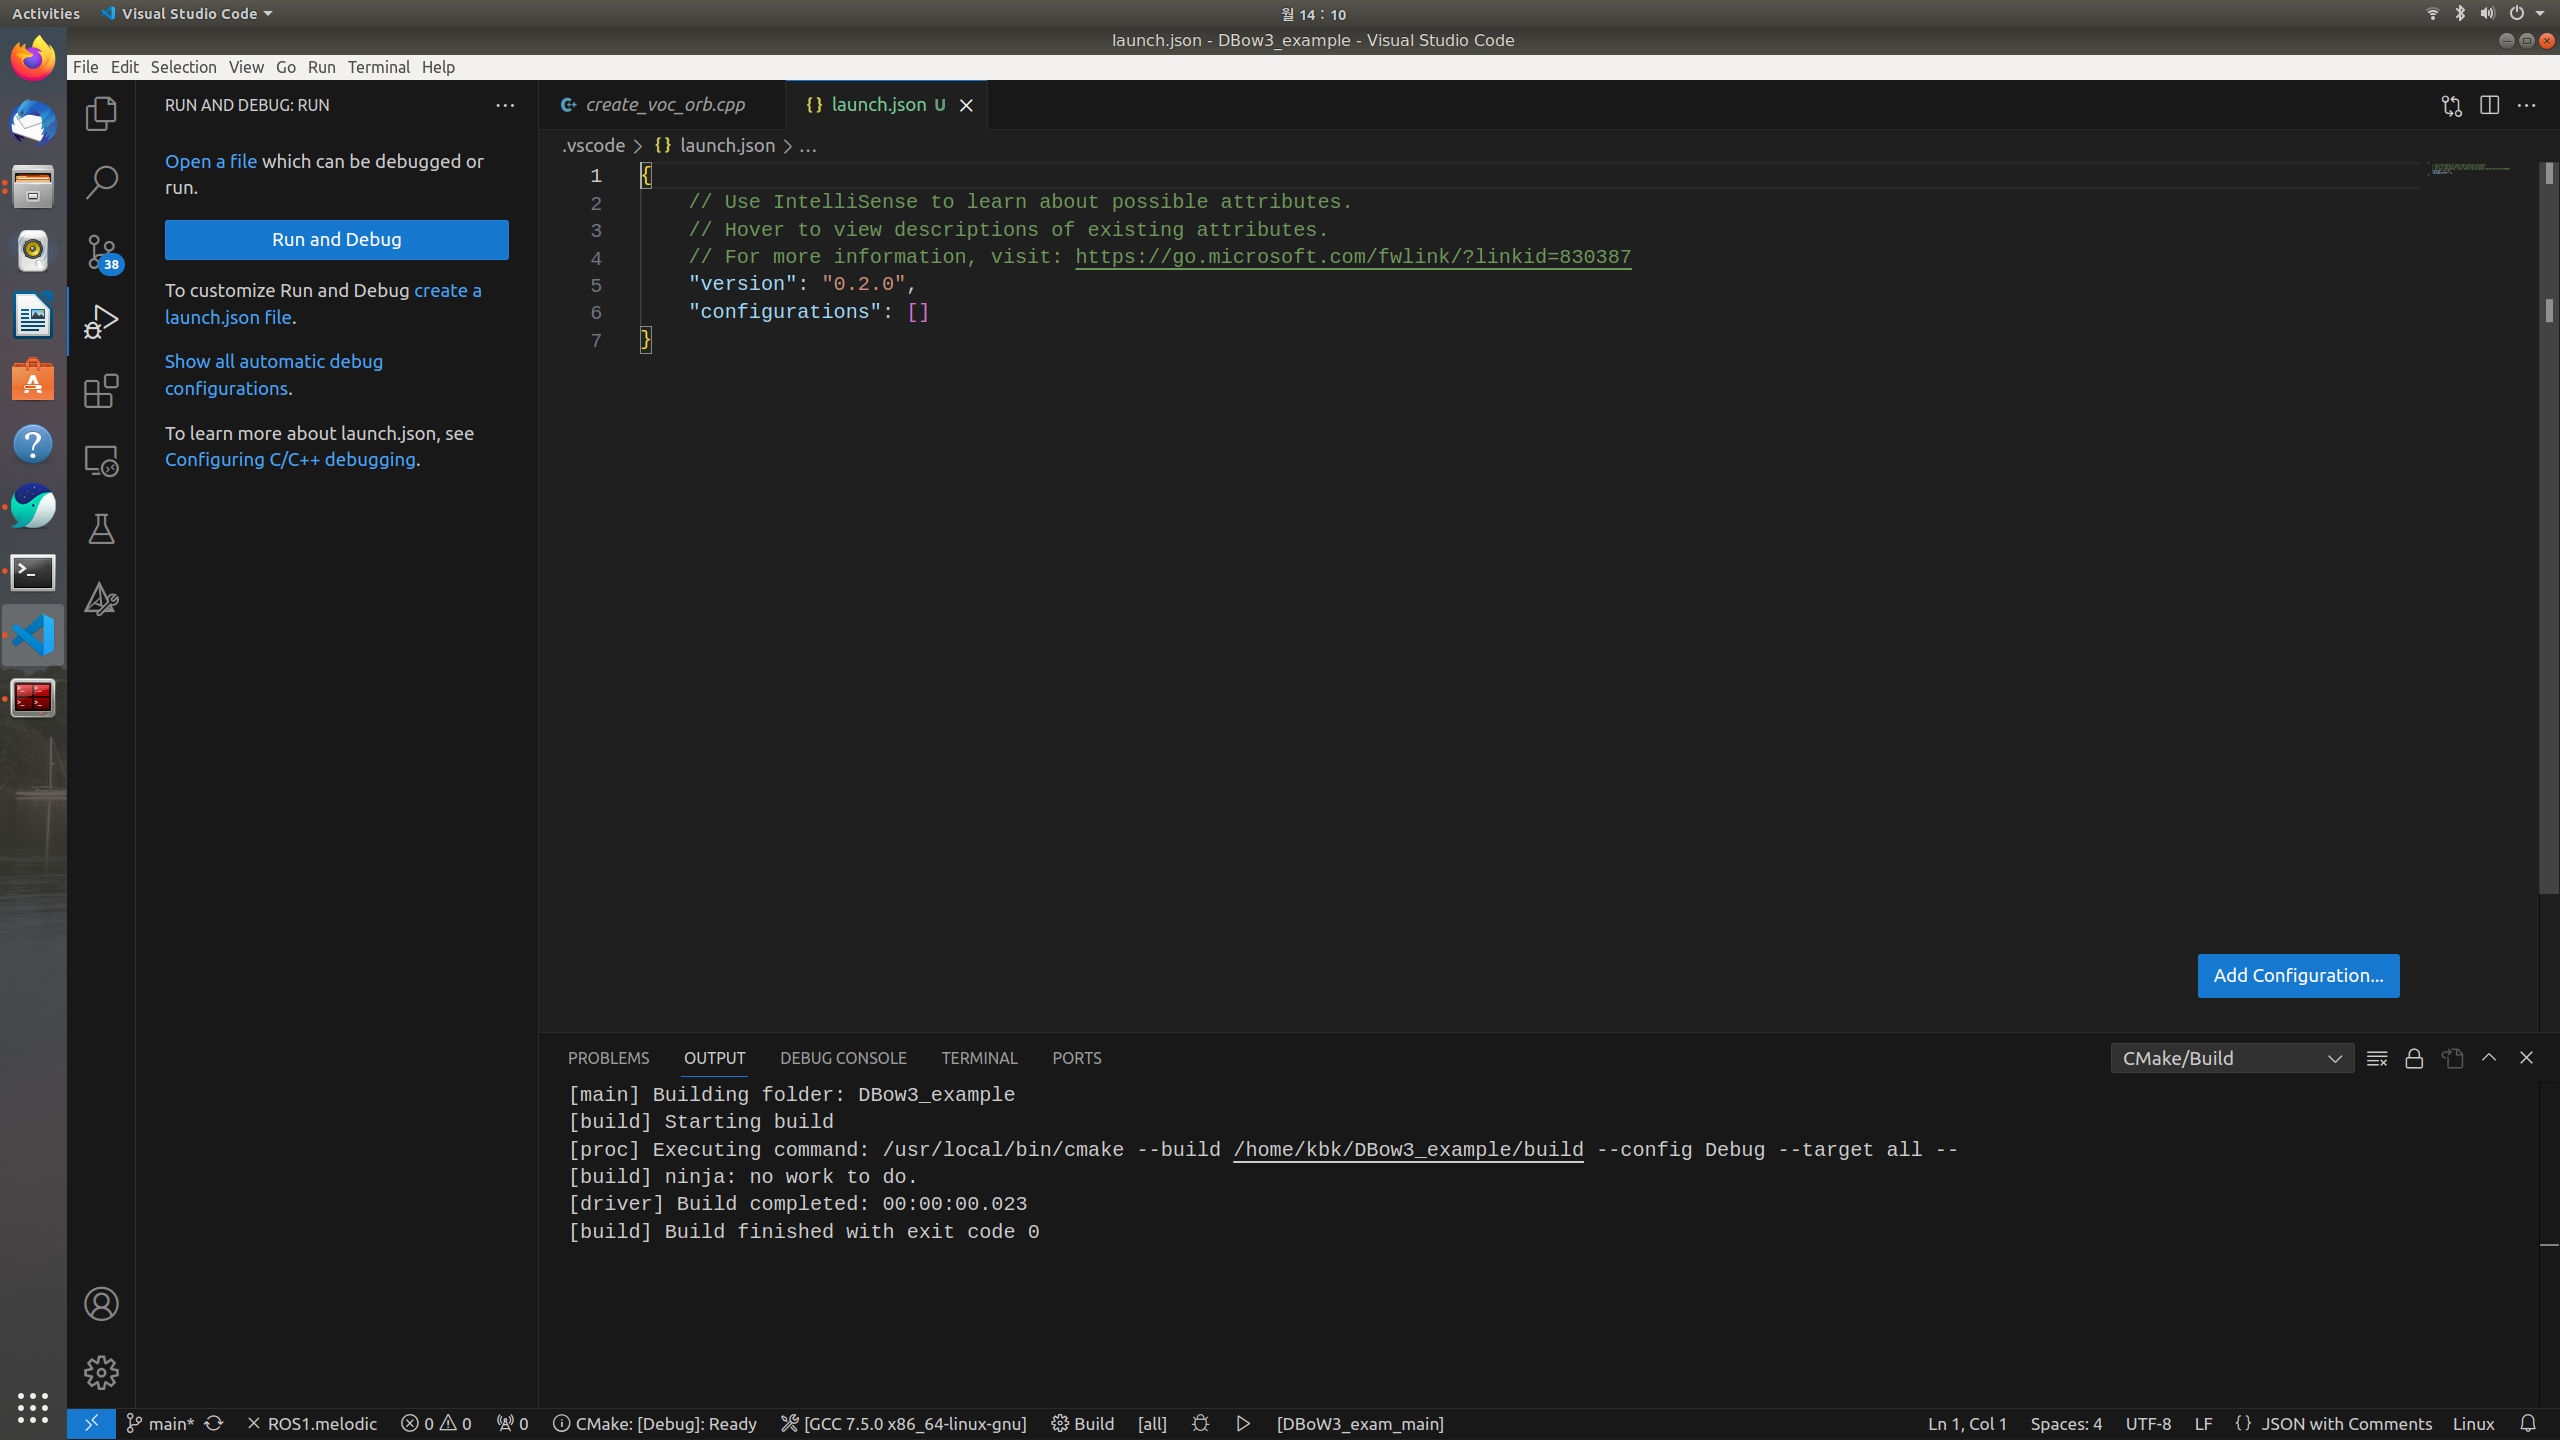Open the Terminal menu in menu bar
Image resolution: width=2560 pixels, height=1440 pixels.
pyautogui.click(x=378, y=67)
